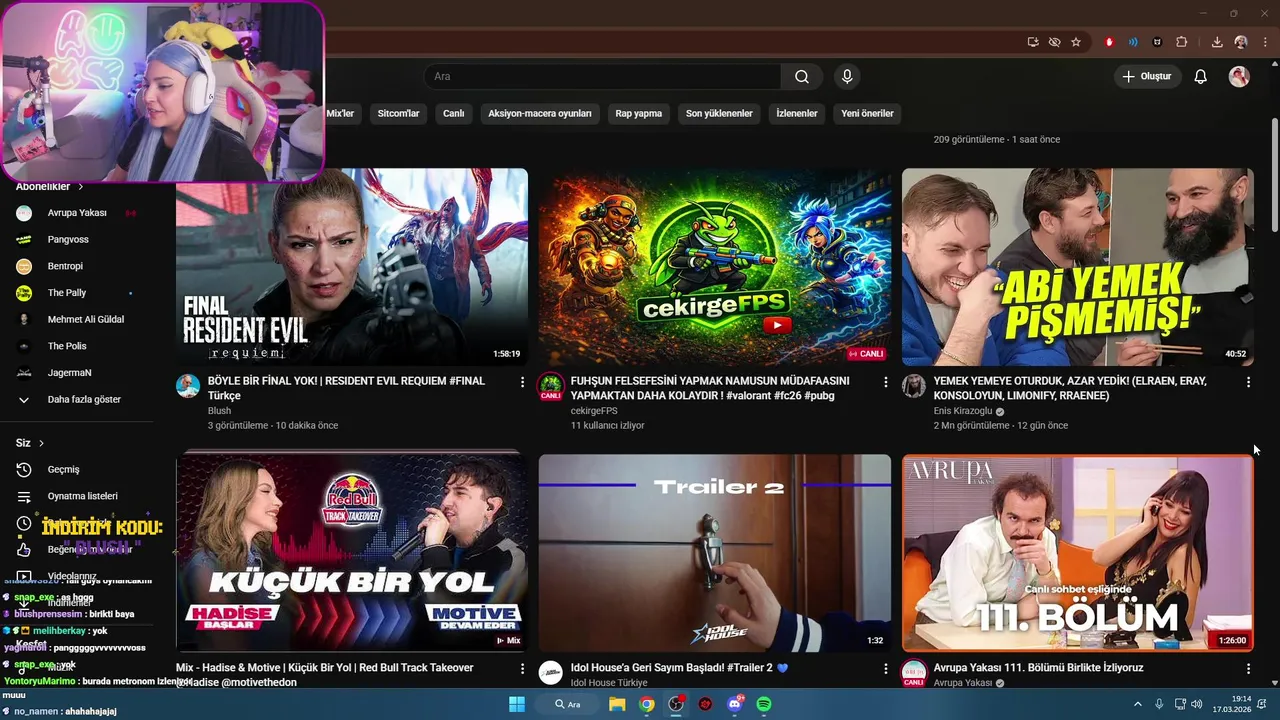1280x720 pixels.
Task: Open the red hand ad blocker extension
Action: click(1109, 42)
